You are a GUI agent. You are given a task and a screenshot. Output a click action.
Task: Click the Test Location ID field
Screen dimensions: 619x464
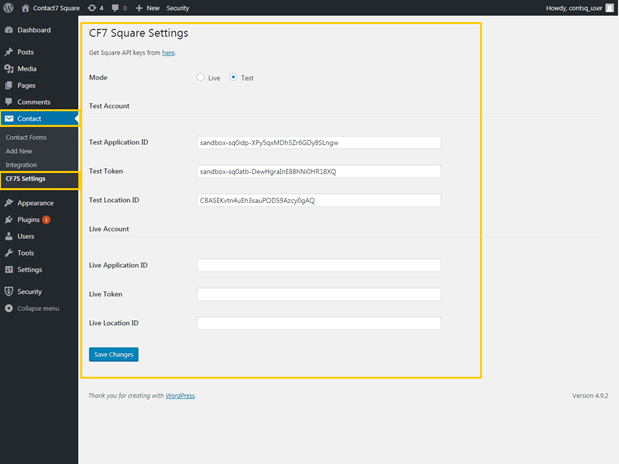pyautogui.click(x=319, y=200)
